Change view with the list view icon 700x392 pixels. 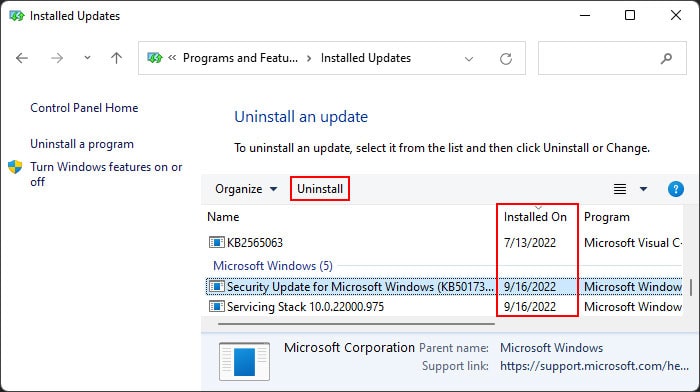pos(620,189)
